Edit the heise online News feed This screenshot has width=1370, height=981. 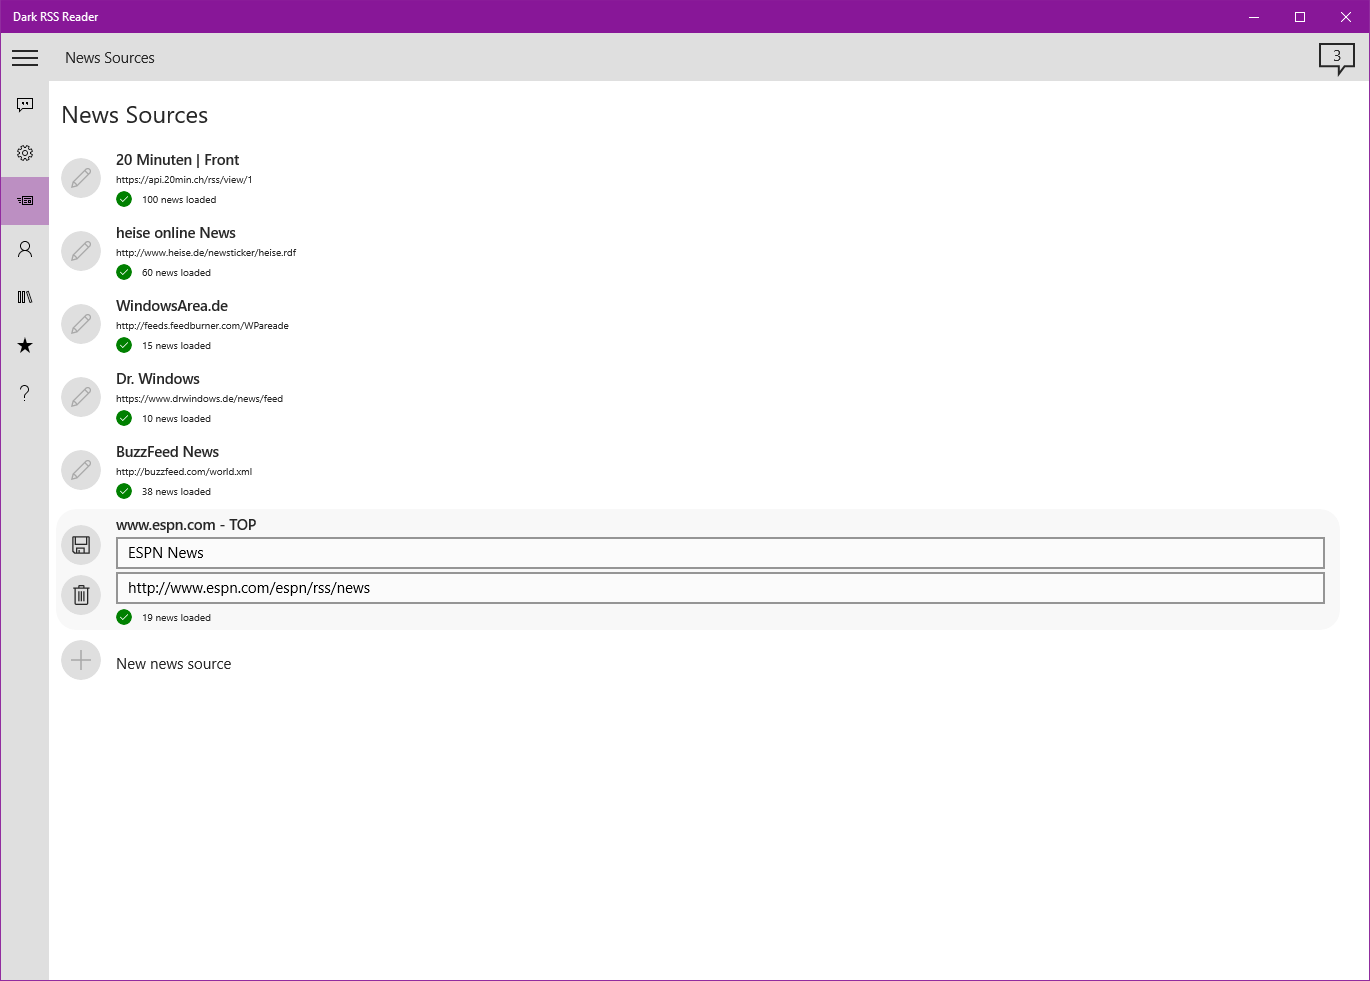coord(81,250)
